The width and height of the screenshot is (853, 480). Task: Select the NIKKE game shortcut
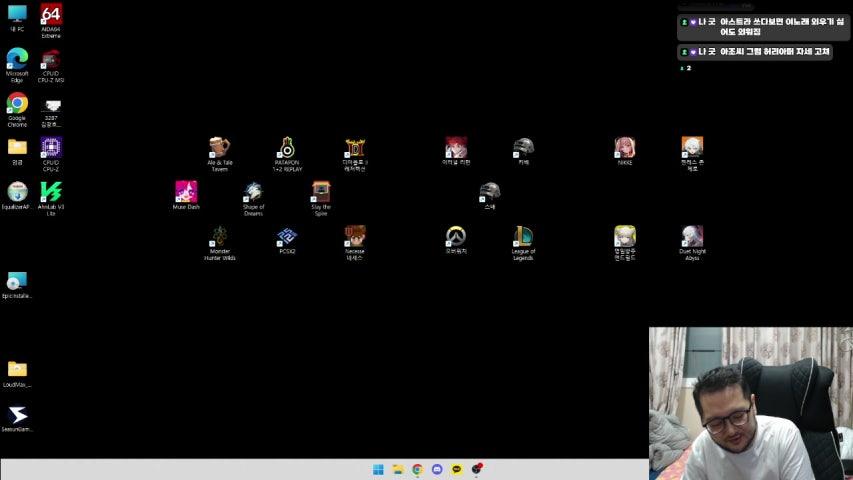coord(625,148)
